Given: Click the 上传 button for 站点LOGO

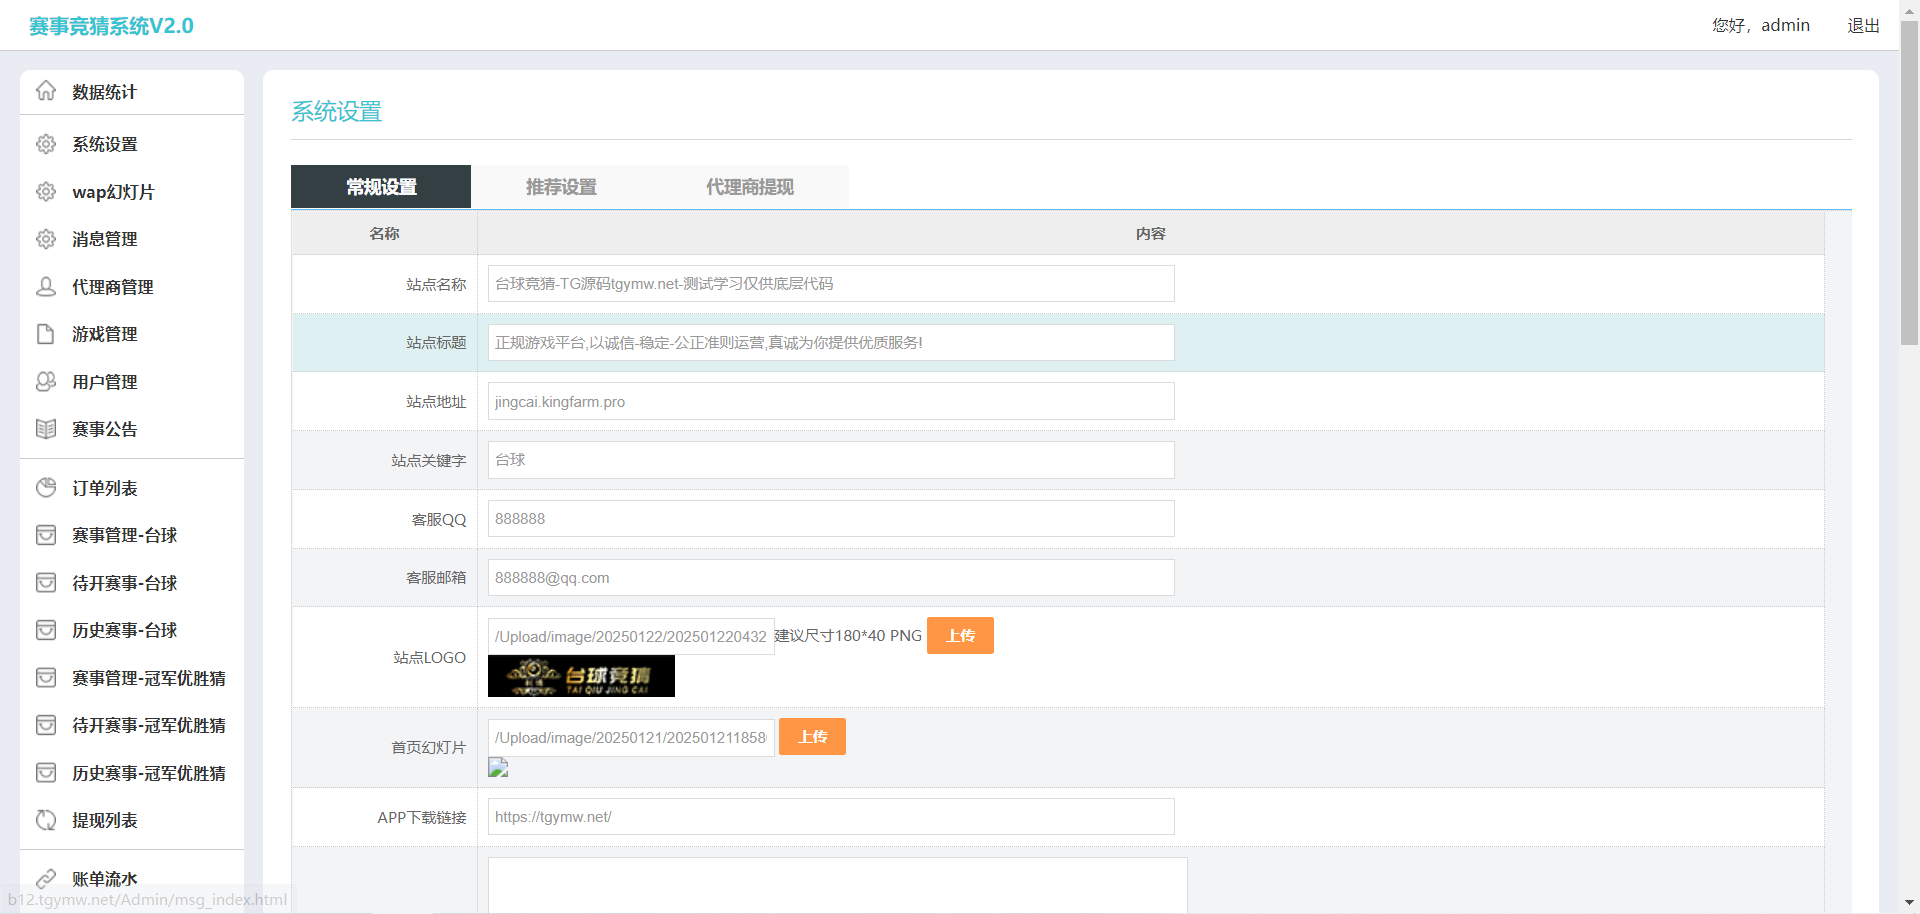Looking at the screenshot, I should 960,636.
